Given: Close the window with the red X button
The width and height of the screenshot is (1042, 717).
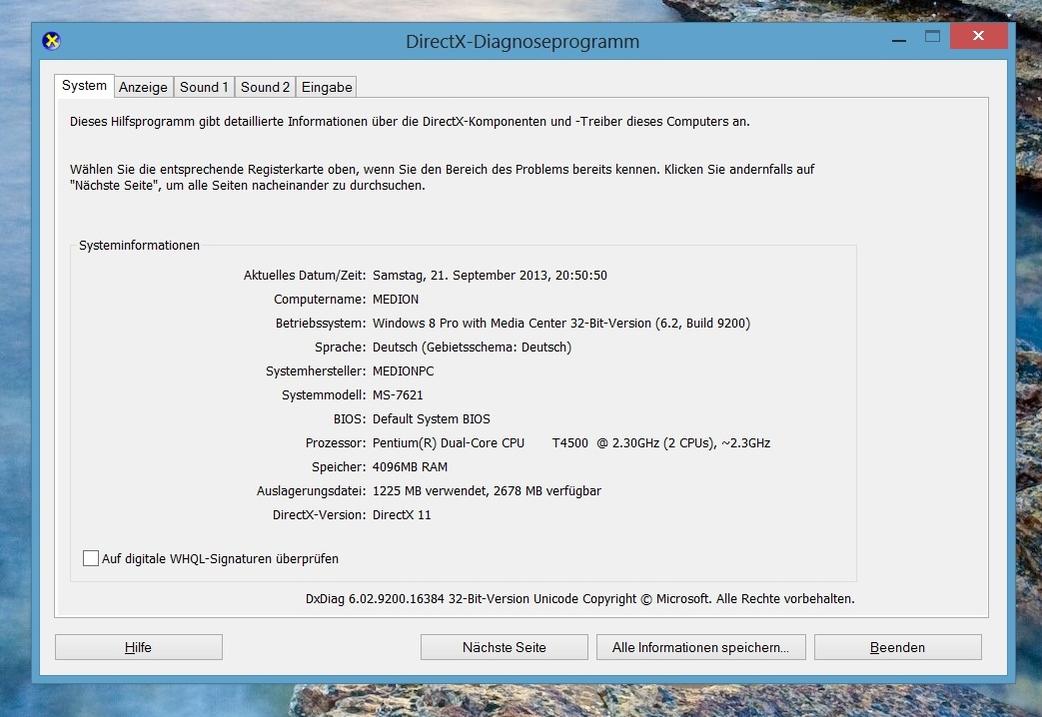Looking at the screenshot, I should (978, 37).
